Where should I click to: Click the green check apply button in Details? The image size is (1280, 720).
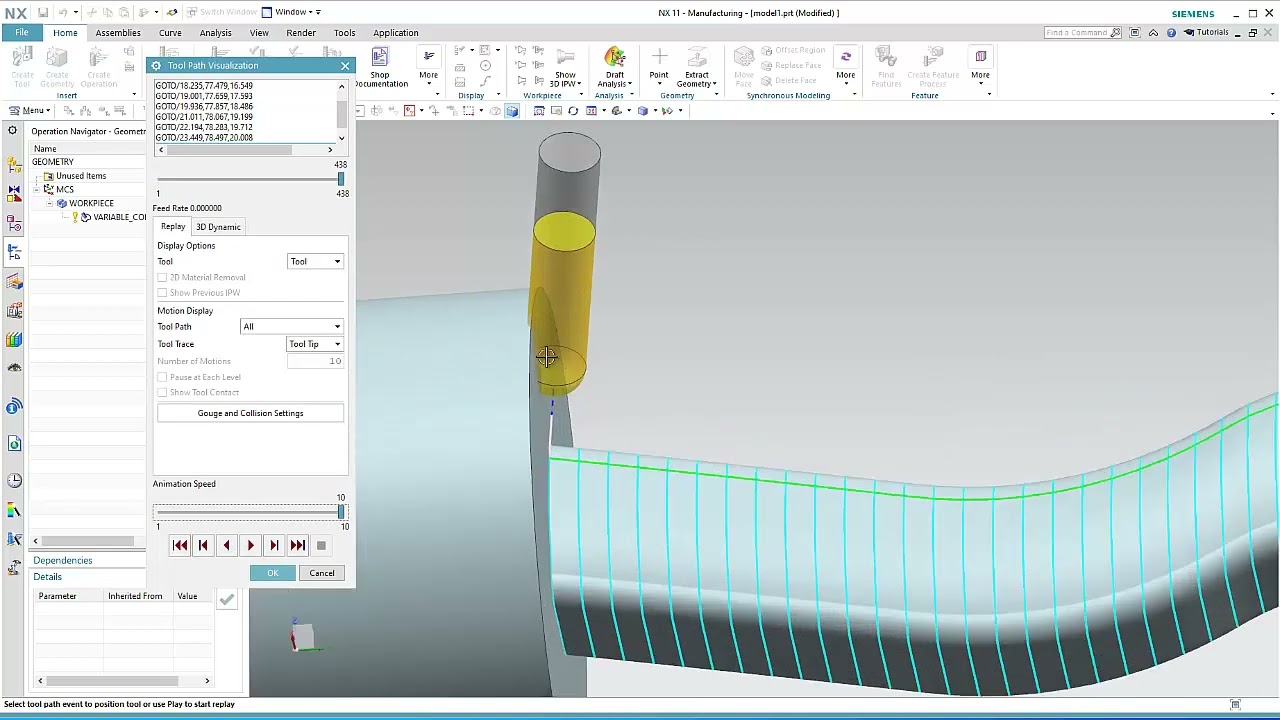tap(227, 599)
